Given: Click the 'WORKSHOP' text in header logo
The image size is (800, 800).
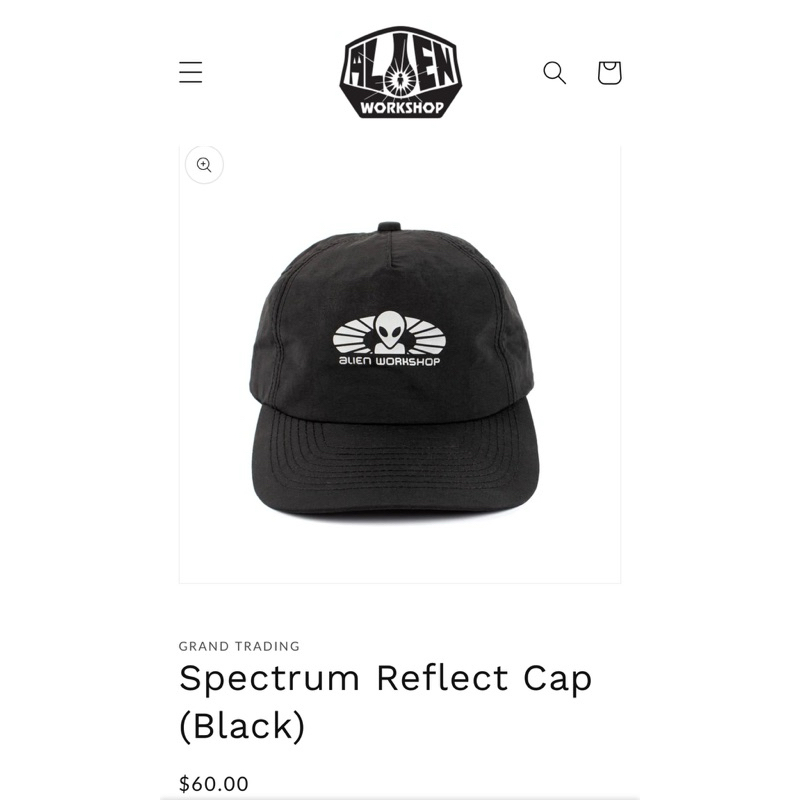Looking at the screenshot, I should click(x=402, y=108).
